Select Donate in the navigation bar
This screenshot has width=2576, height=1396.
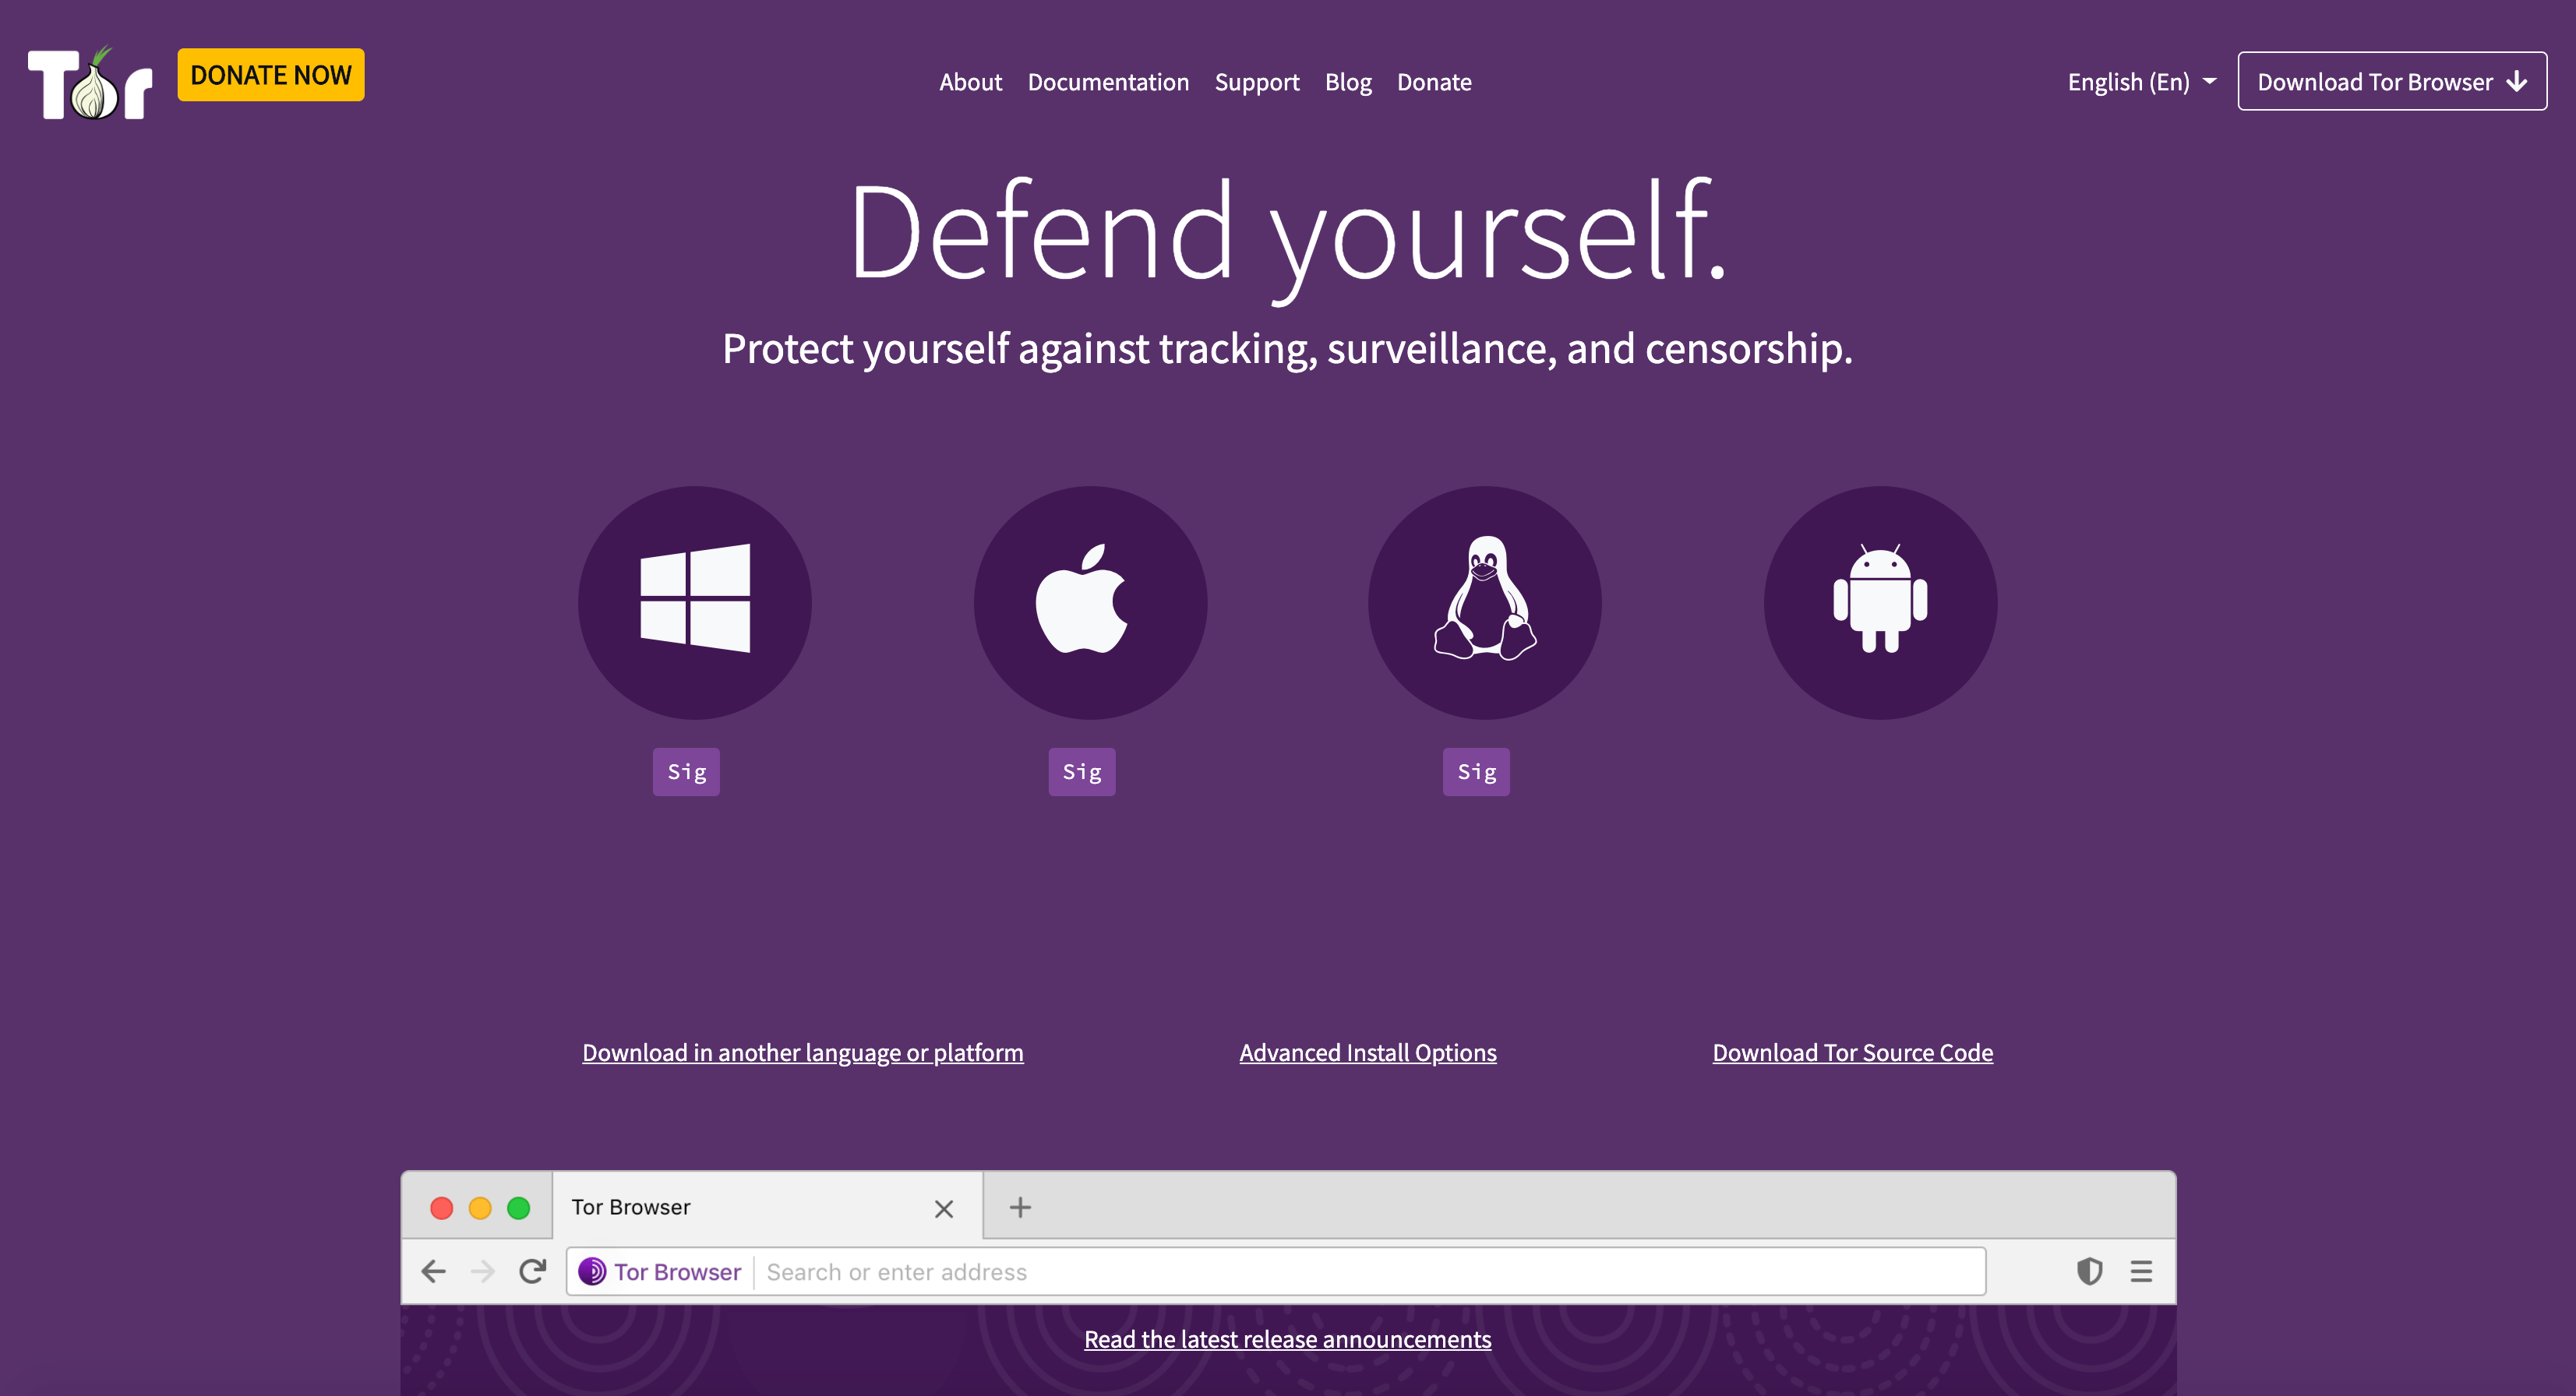[1434, 82]
